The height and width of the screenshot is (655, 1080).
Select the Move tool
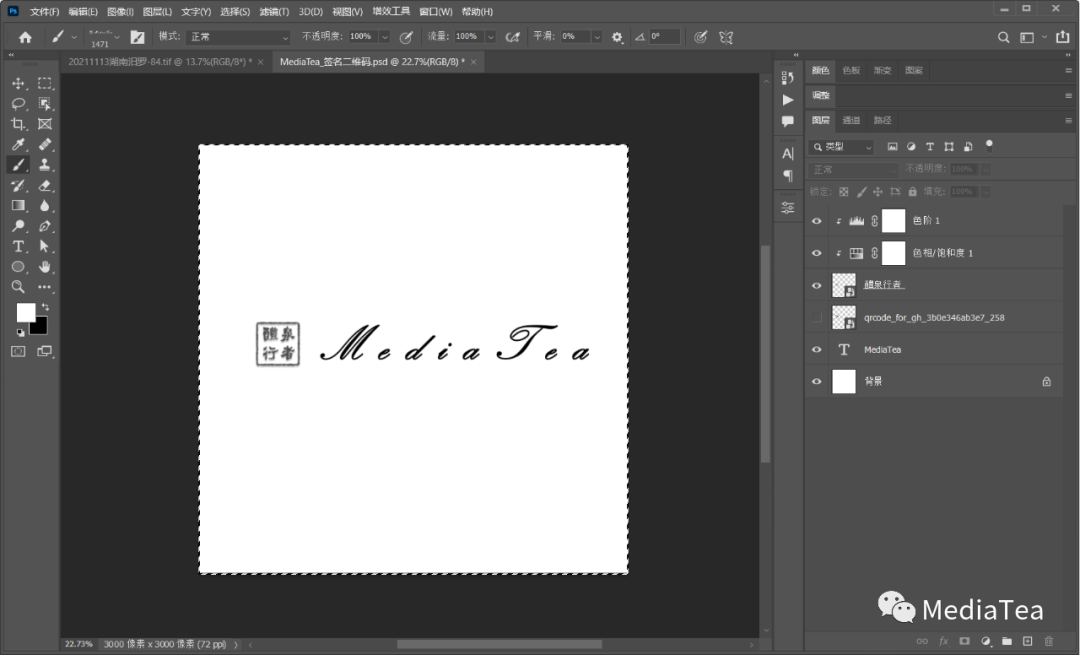click(x=18, y=83)
